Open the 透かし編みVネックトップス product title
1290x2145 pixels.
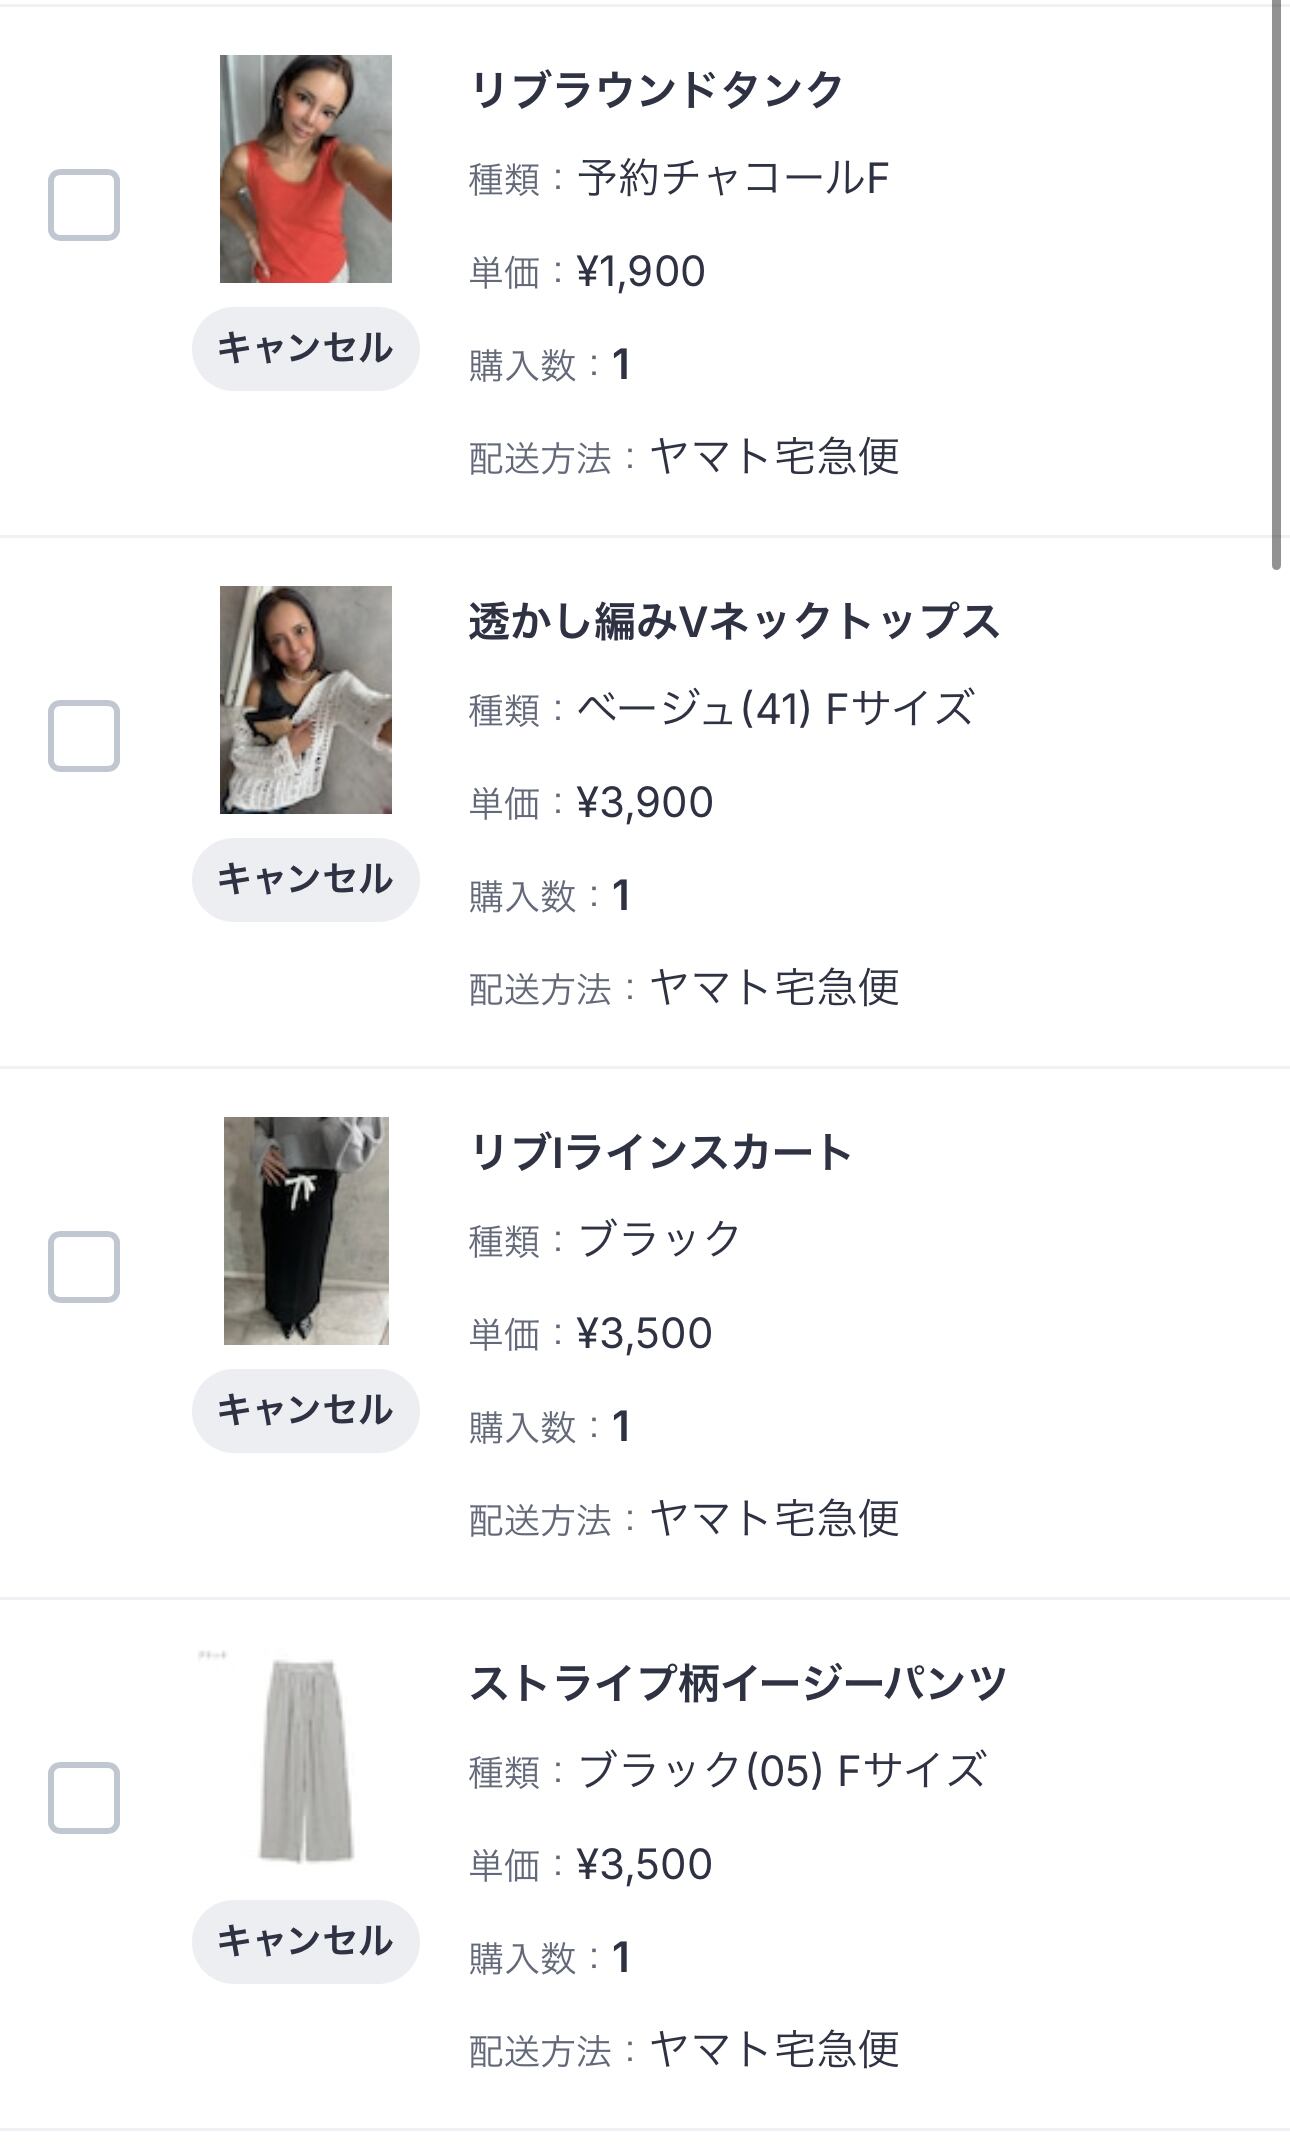click(734, 621)
